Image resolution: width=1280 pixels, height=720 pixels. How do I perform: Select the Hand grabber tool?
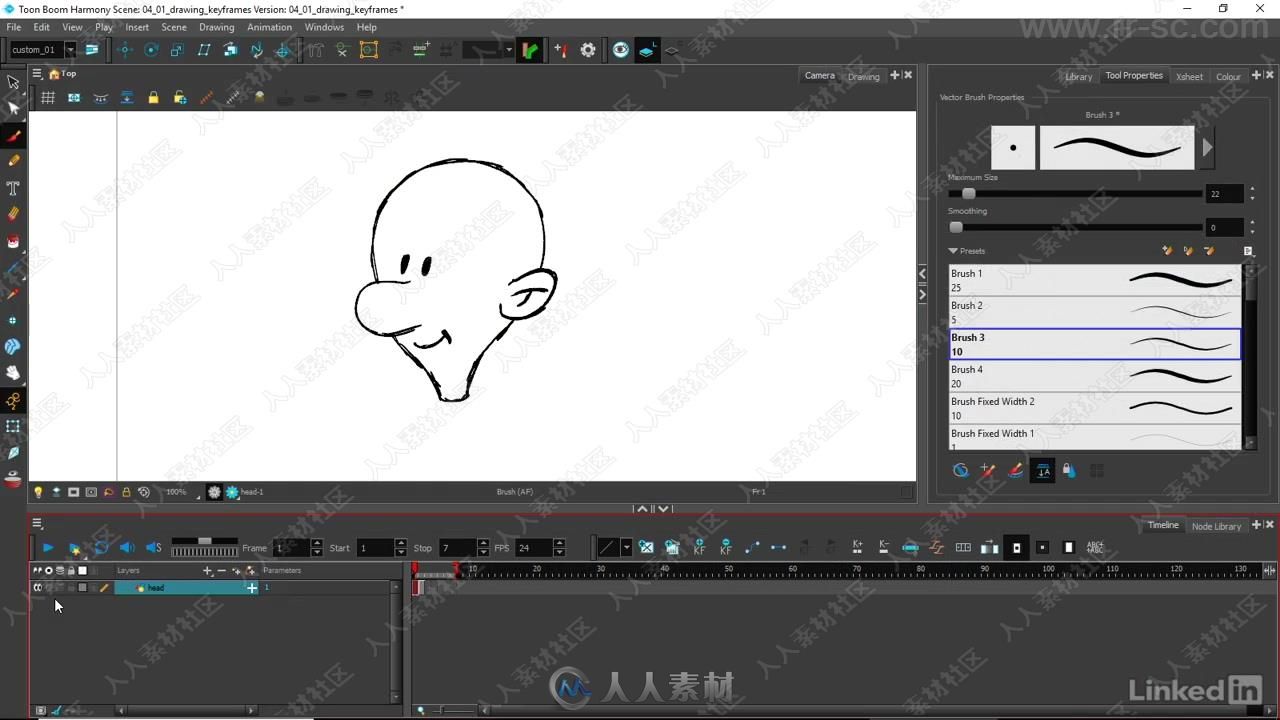pyautogui.click(x=13, y=373)
